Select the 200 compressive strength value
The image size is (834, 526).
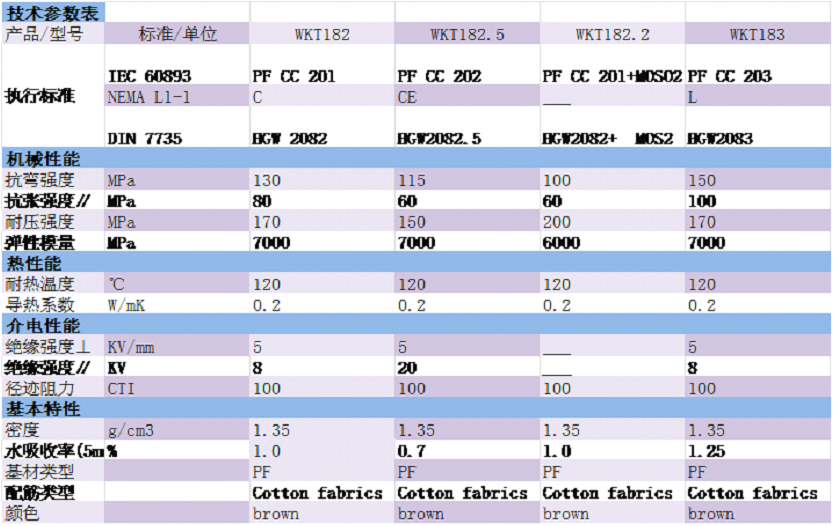click(556, 222)
